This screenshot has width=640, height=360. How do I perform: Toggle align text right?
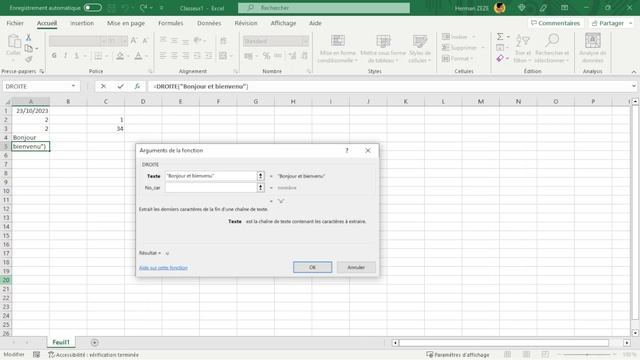[186, 56]
